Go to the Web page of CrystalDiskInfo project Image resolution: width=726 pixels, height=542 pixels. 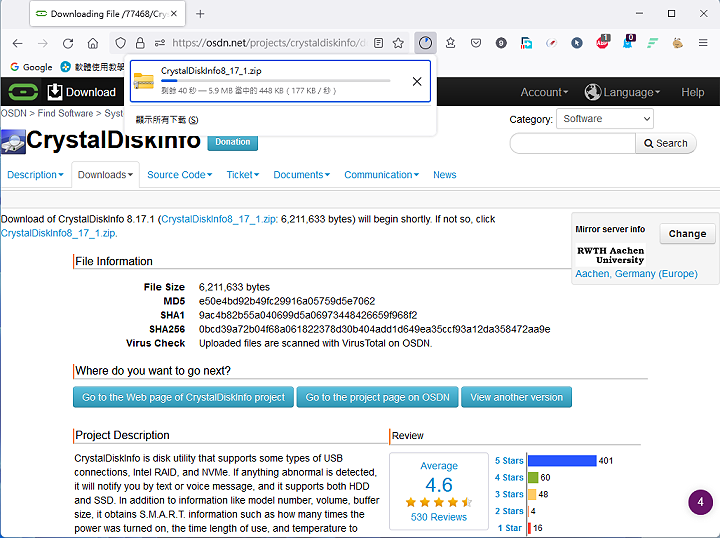pos(183,398)
